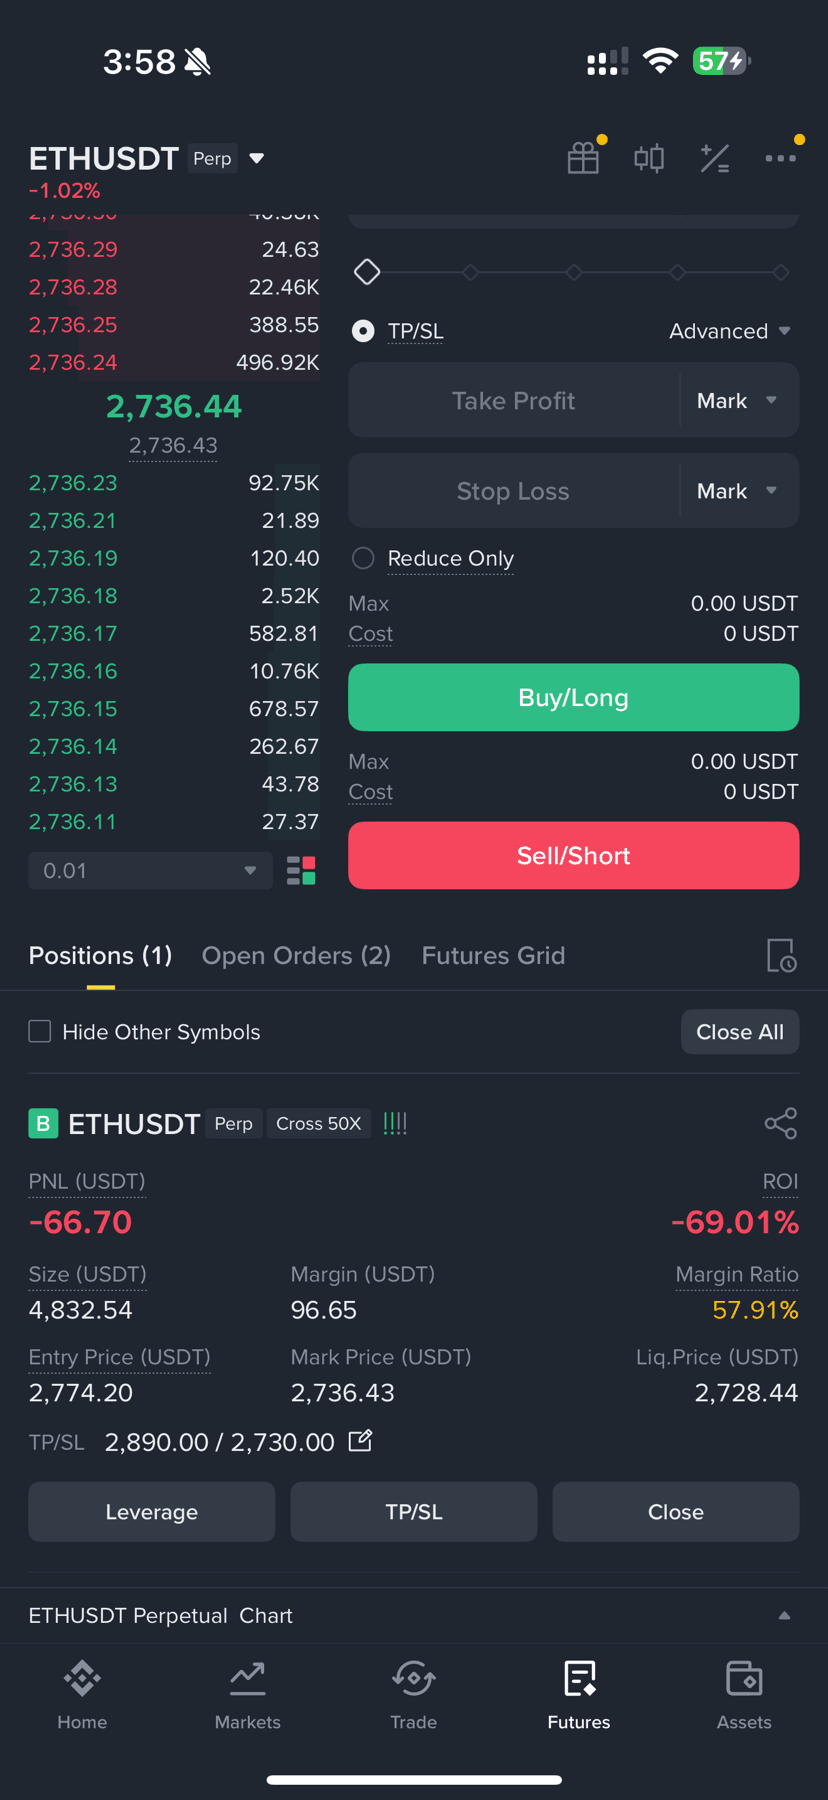Open the candlestick chart icon

(649, 158)
